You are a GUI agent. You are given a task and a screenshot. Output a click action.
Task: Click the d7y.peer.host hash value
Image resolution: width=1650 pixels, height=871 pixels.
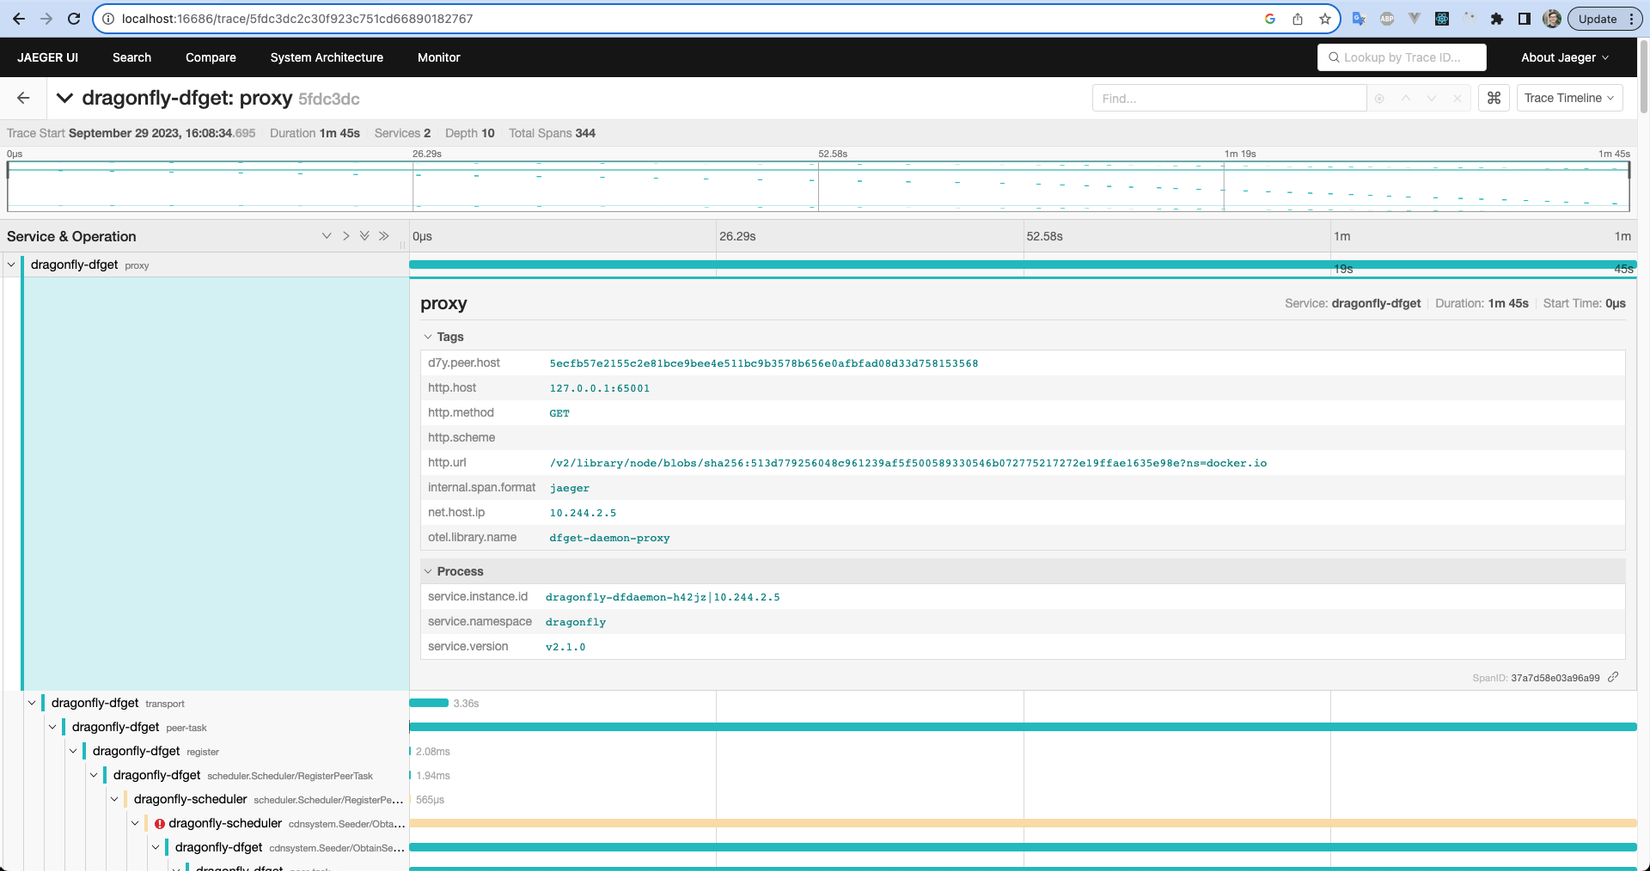[764, 363]
